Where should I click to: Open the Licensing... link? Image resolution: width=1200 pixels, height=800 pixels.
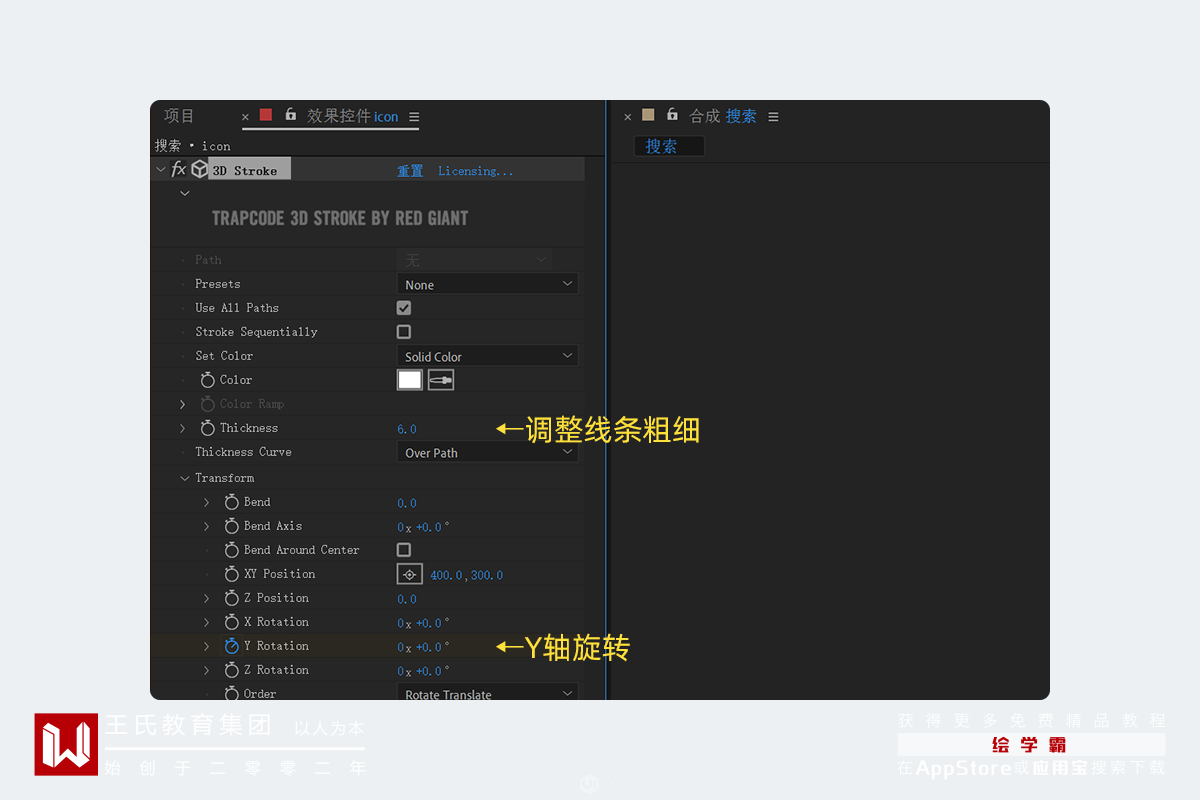(476, 171)
